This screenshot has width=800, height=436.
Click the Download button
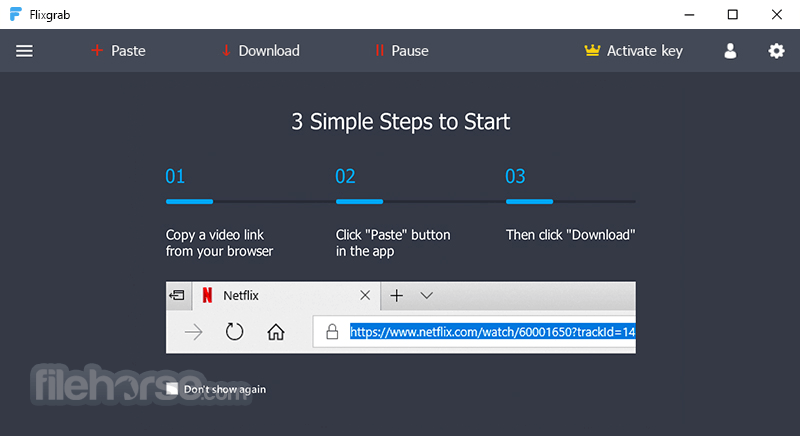click(261, 51)
